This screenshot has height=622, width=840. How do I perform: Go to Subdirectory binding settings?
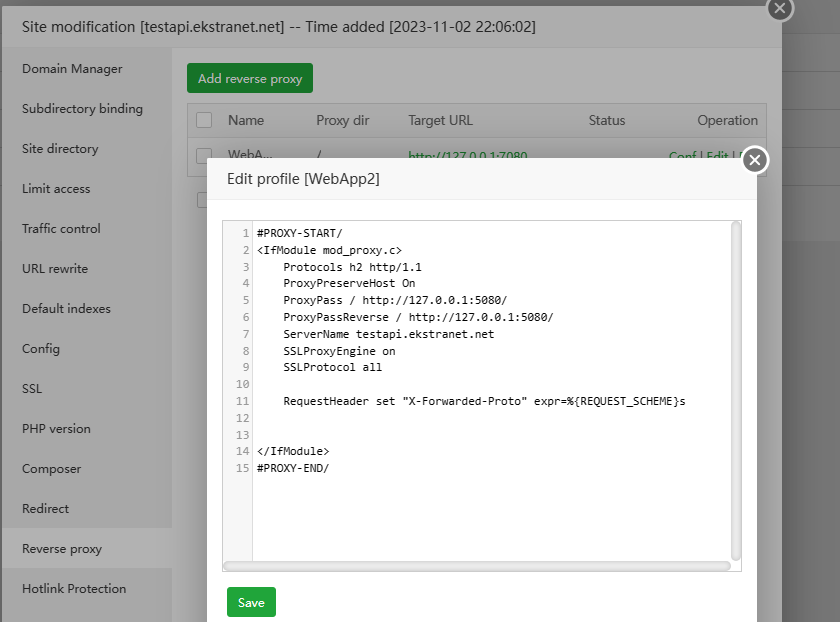coord(82,109)
